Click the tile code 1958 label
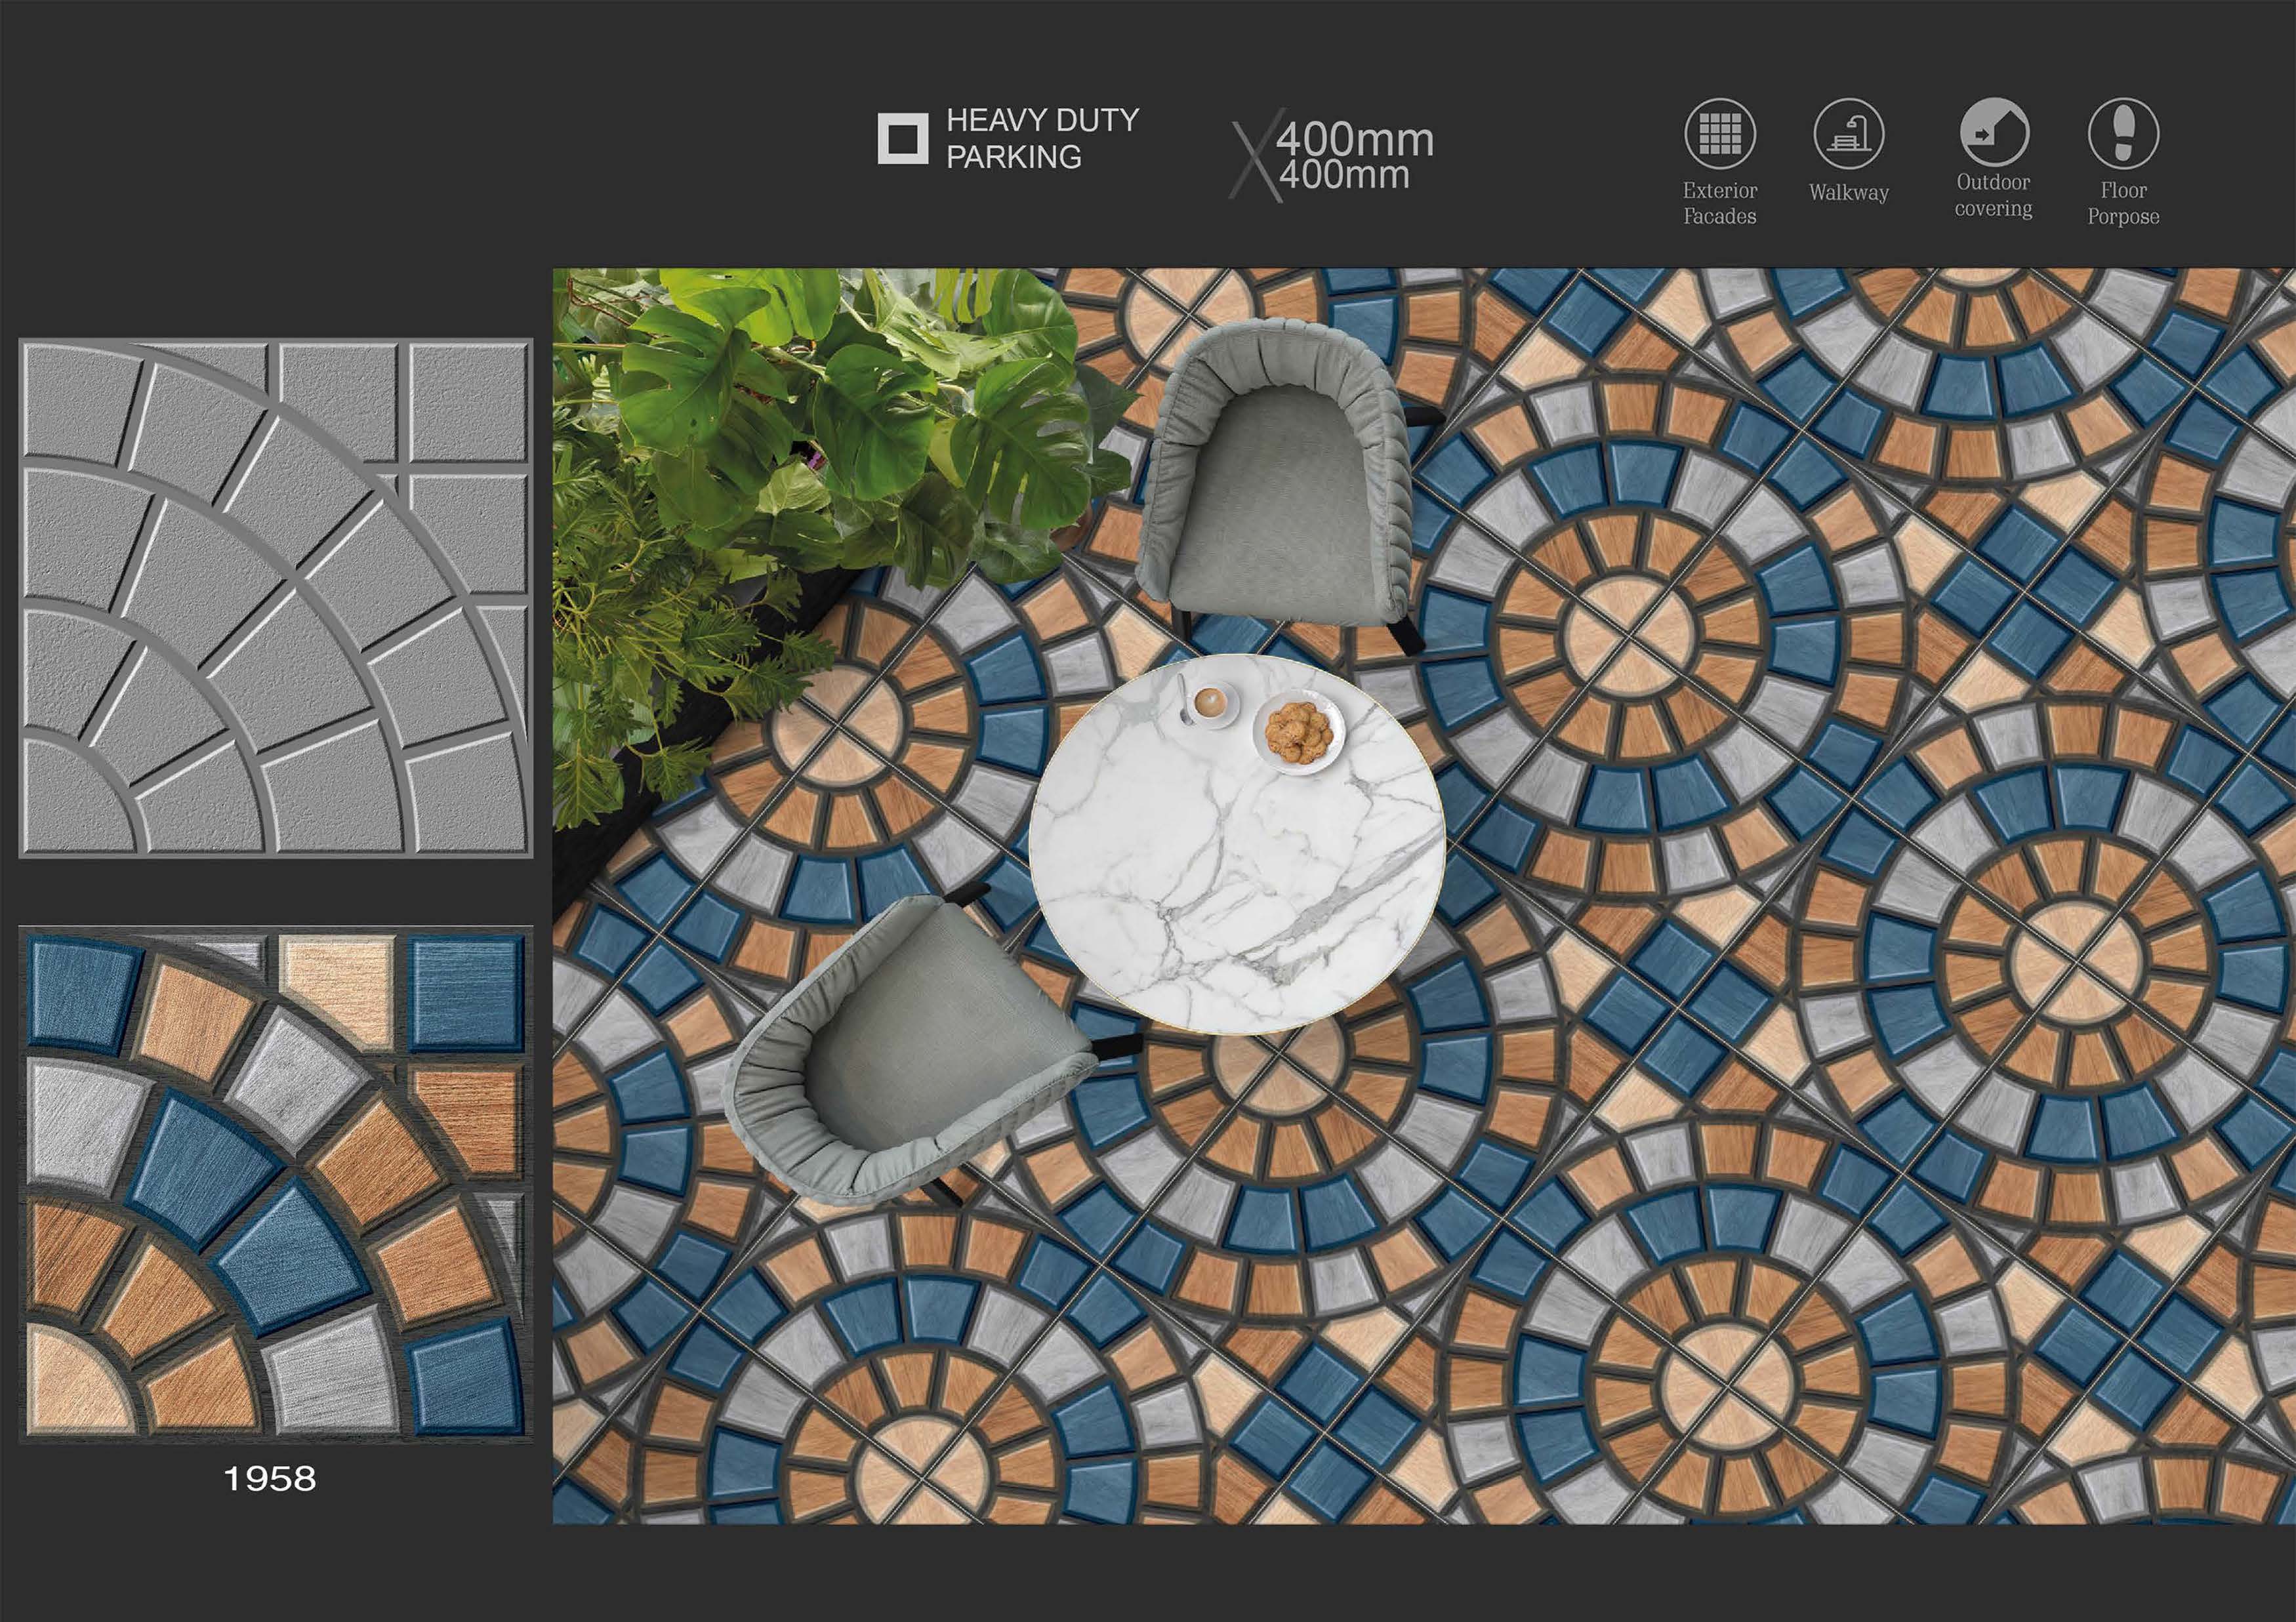The image size is (2296, 1622). point(270,1478)
